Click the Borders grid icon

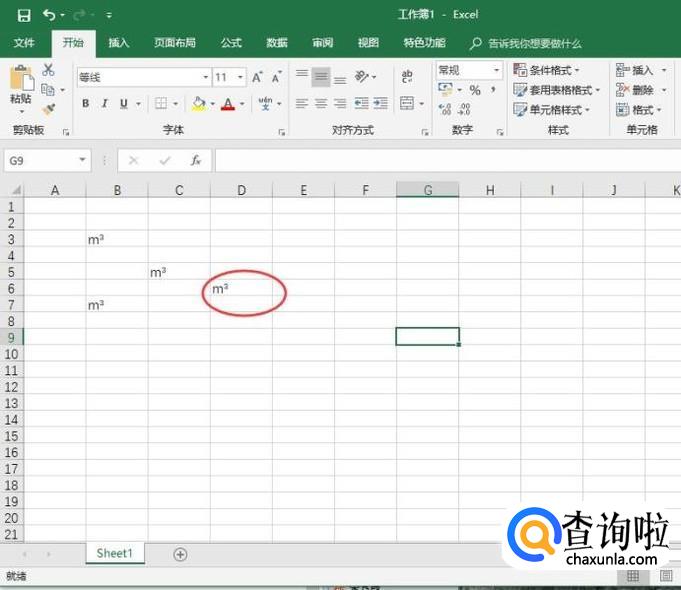161,103
